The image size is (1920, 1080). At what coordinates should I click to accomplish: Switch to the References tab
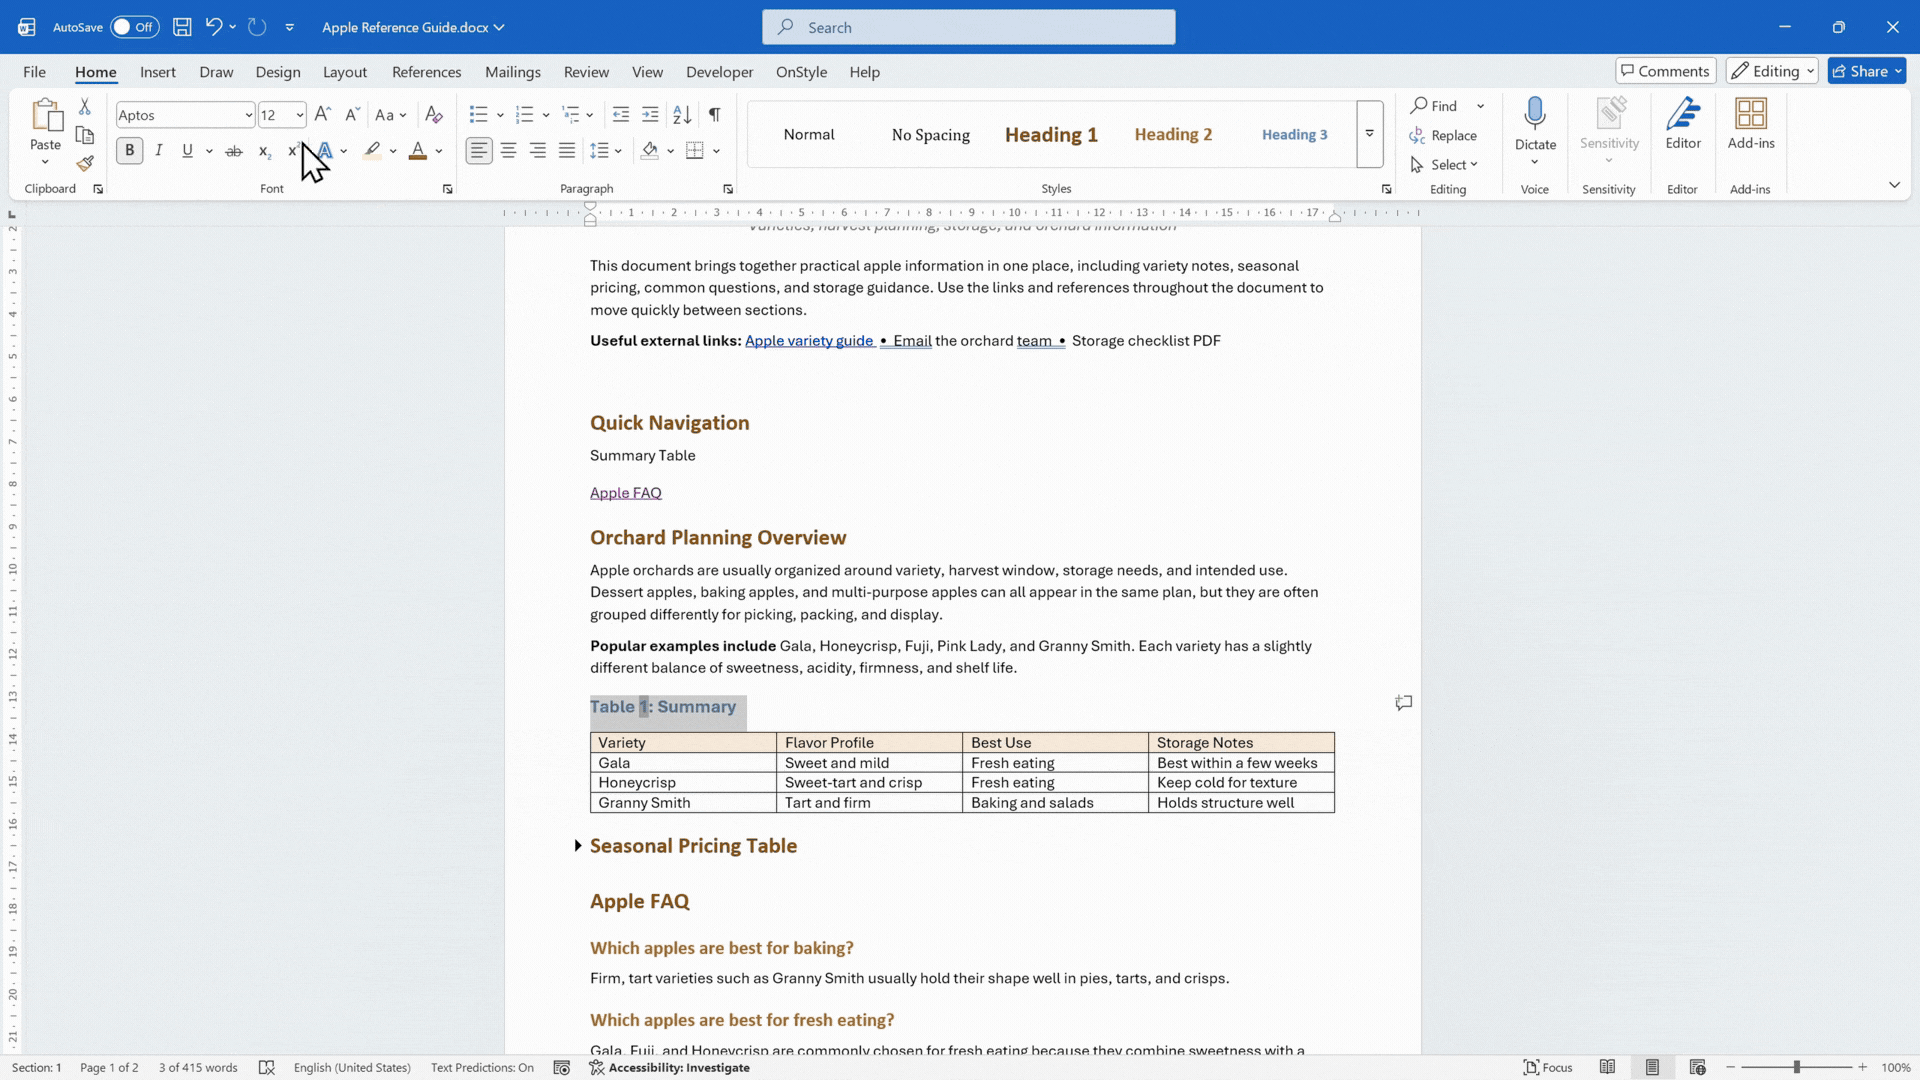(427, 72)
